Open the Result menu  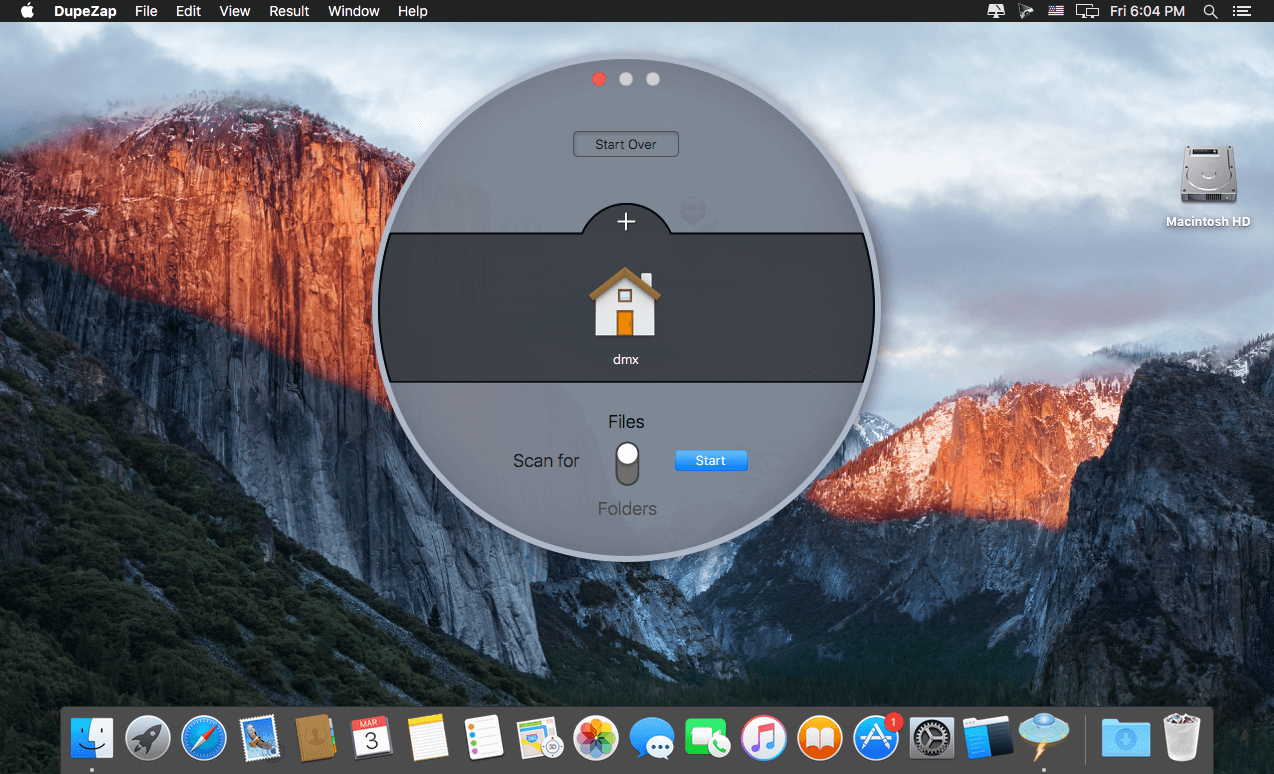pos(289,11)
